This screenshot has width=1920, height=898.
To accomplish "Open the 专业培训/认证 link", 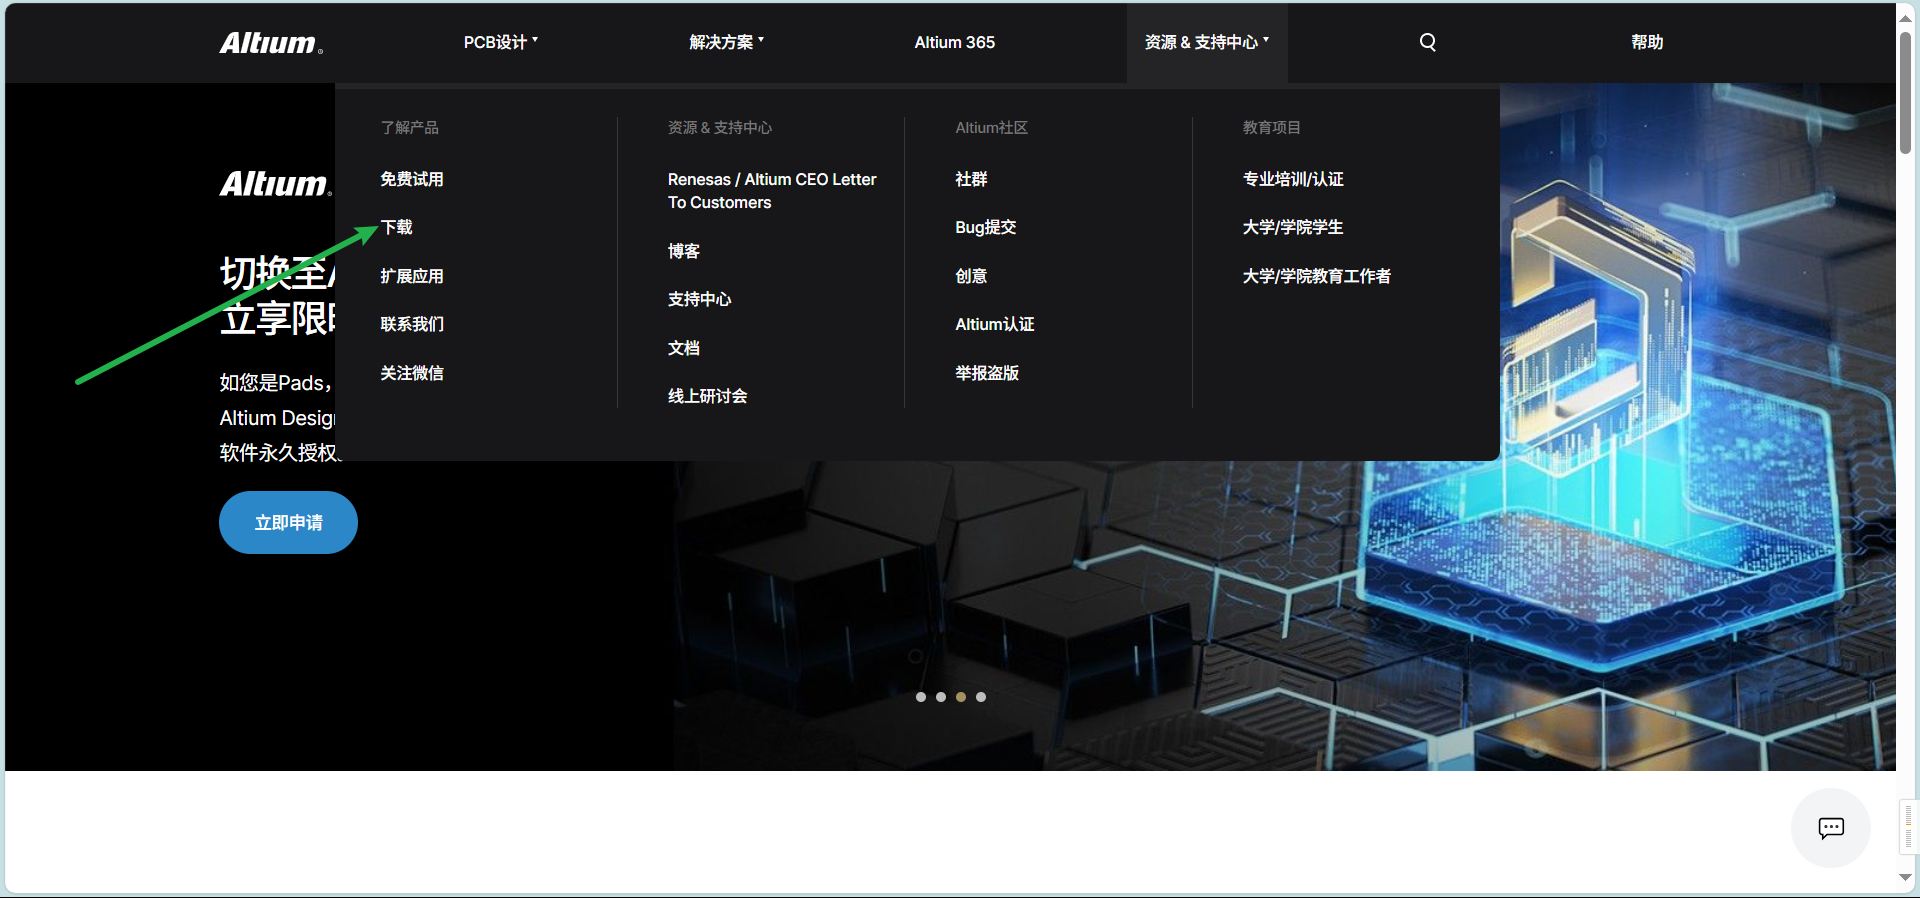I will point(1293,179).
